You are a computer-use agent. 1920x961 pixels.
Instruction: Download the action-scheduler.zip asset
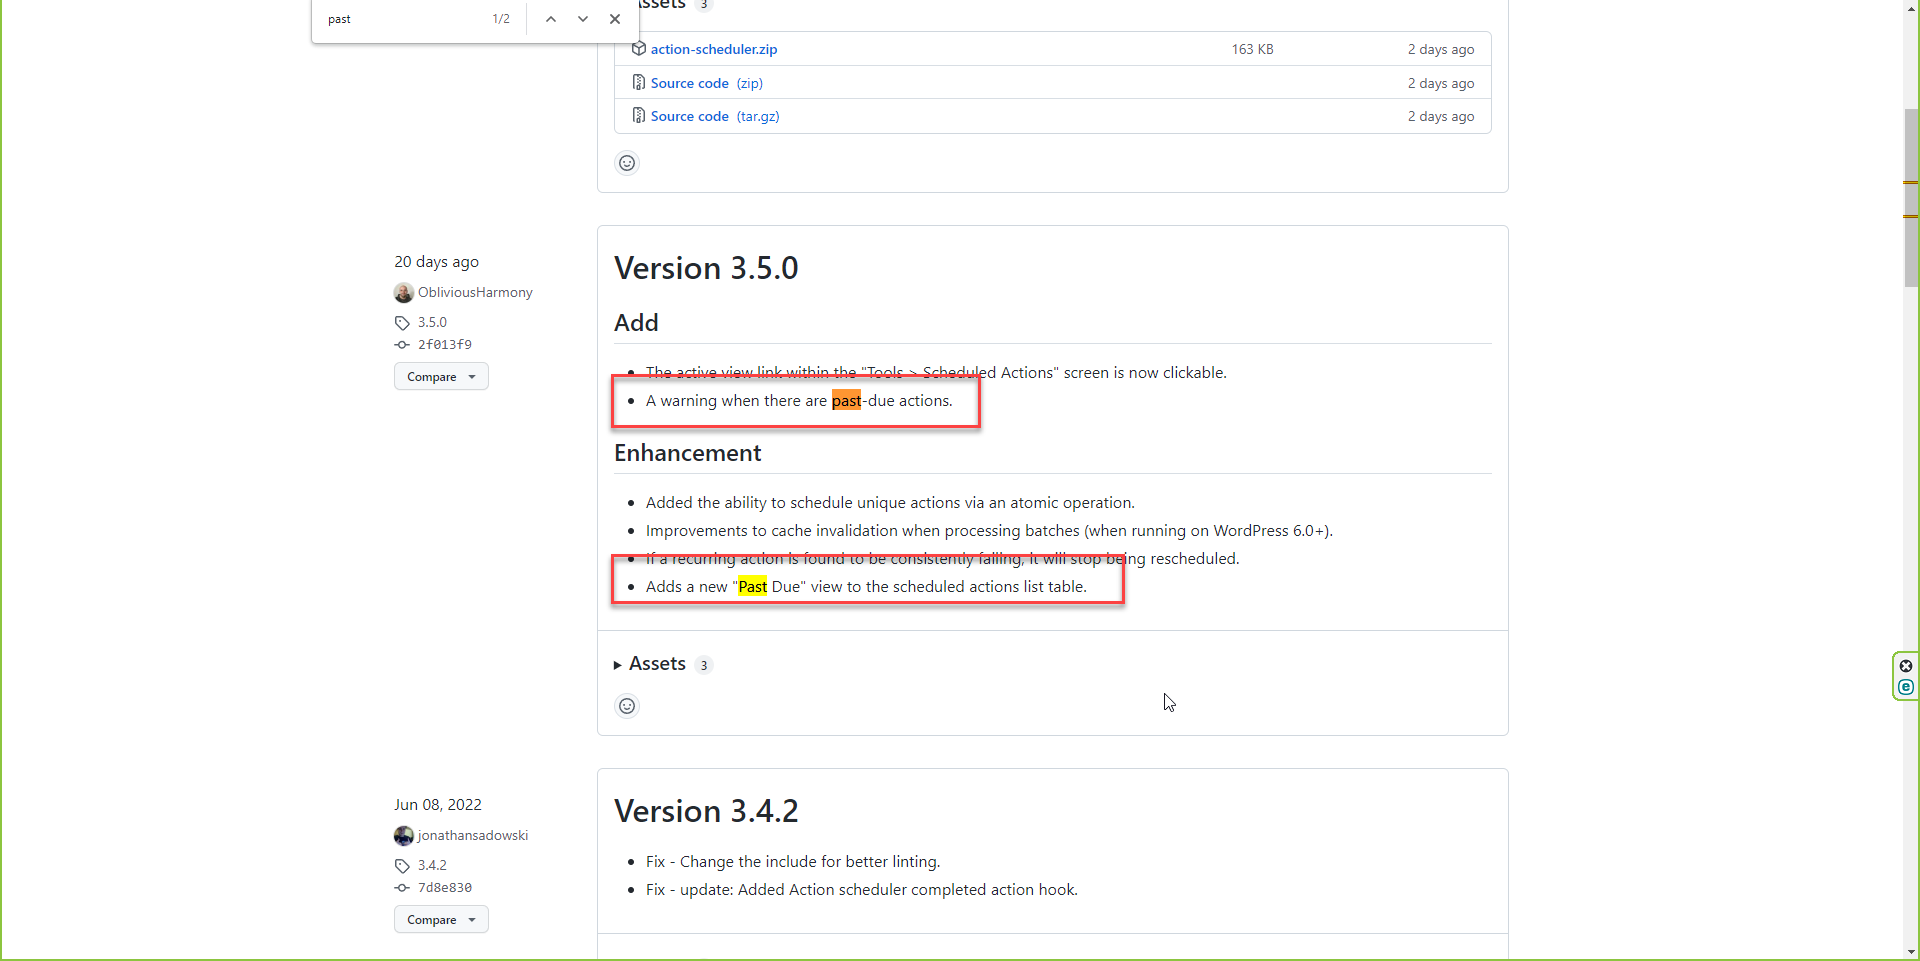[713, 48]
